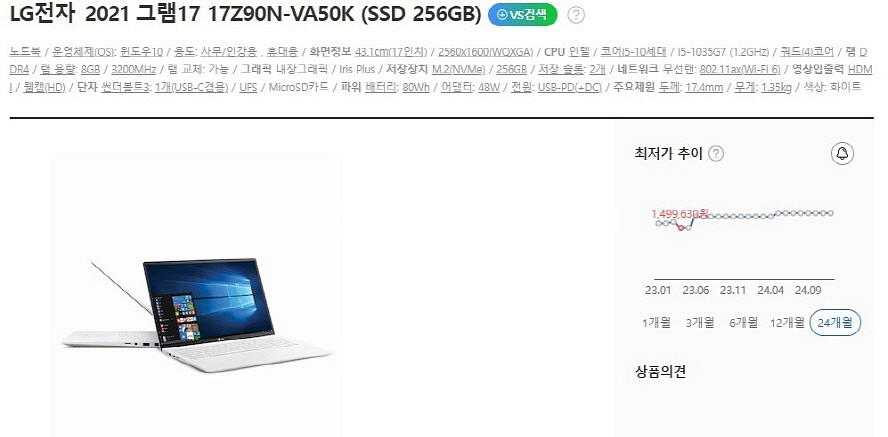Select the 12개월 price period

pos(787,323)
